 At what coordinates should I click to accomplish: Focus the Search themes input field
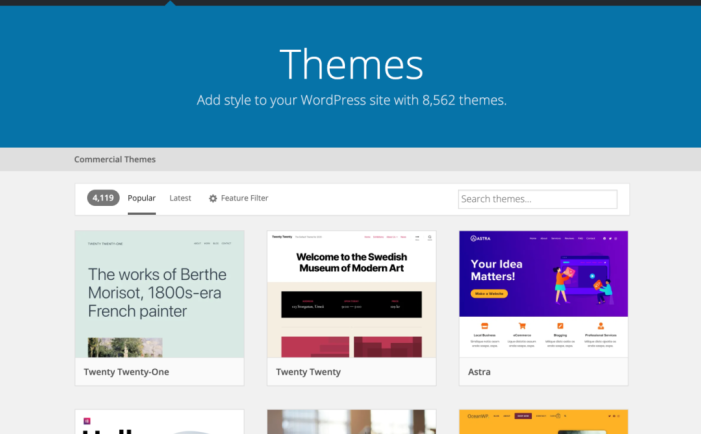coord(537,199)
